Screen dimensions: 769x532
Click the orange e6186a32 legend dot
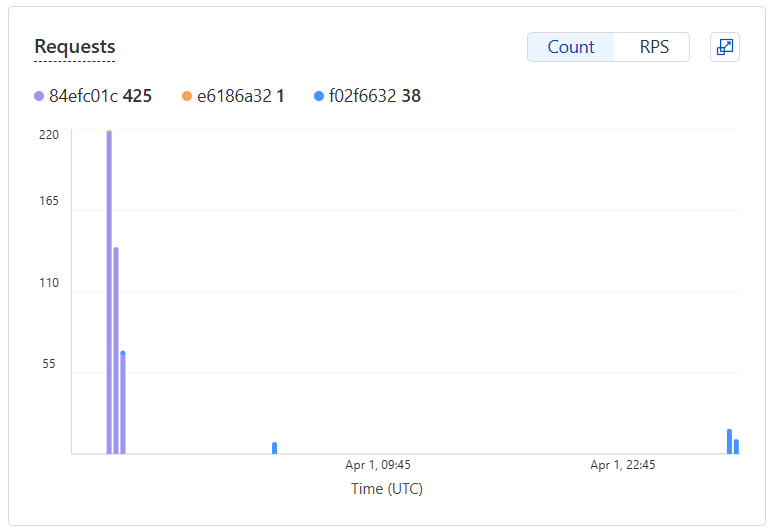[186, 96]
